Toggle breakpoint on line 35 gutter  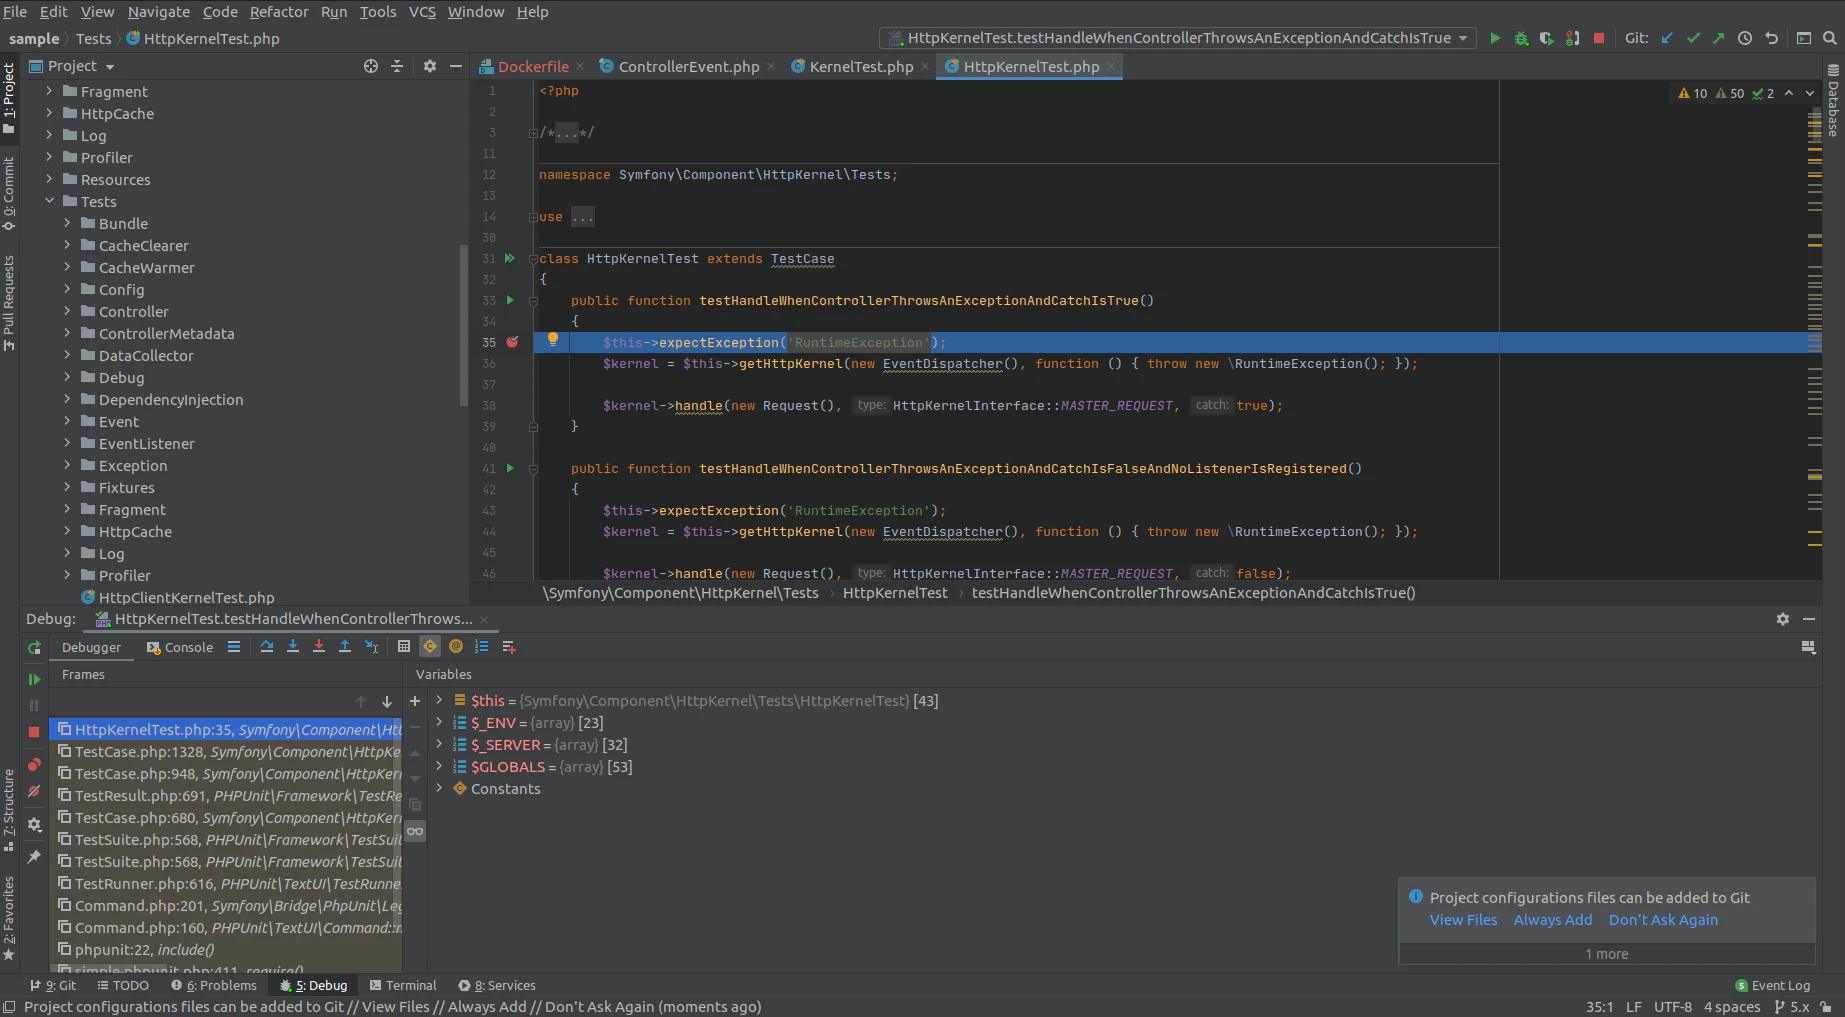(x=513, y=342)
